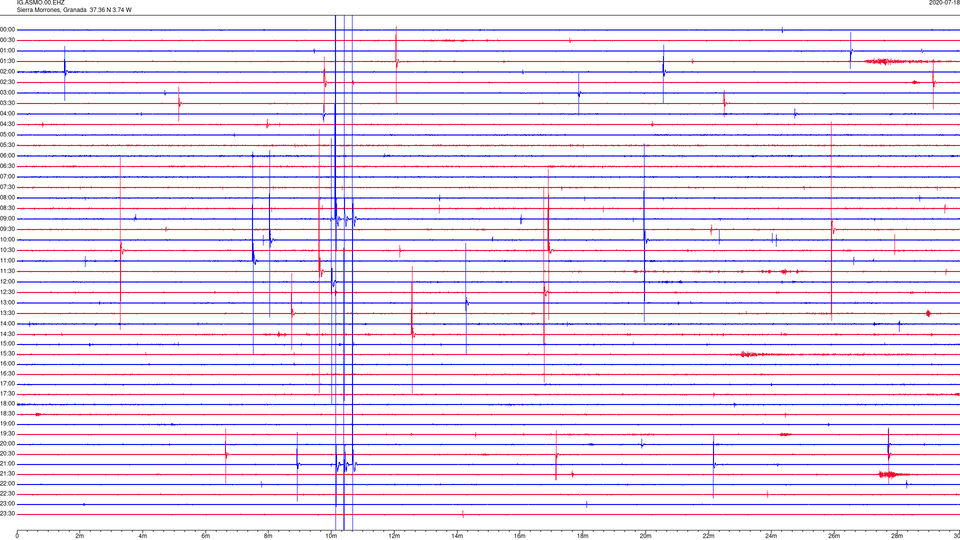The height and width of the screenshot is (540, 960).
Task: Click the '20:00' time label
Action: click(8, 444)
